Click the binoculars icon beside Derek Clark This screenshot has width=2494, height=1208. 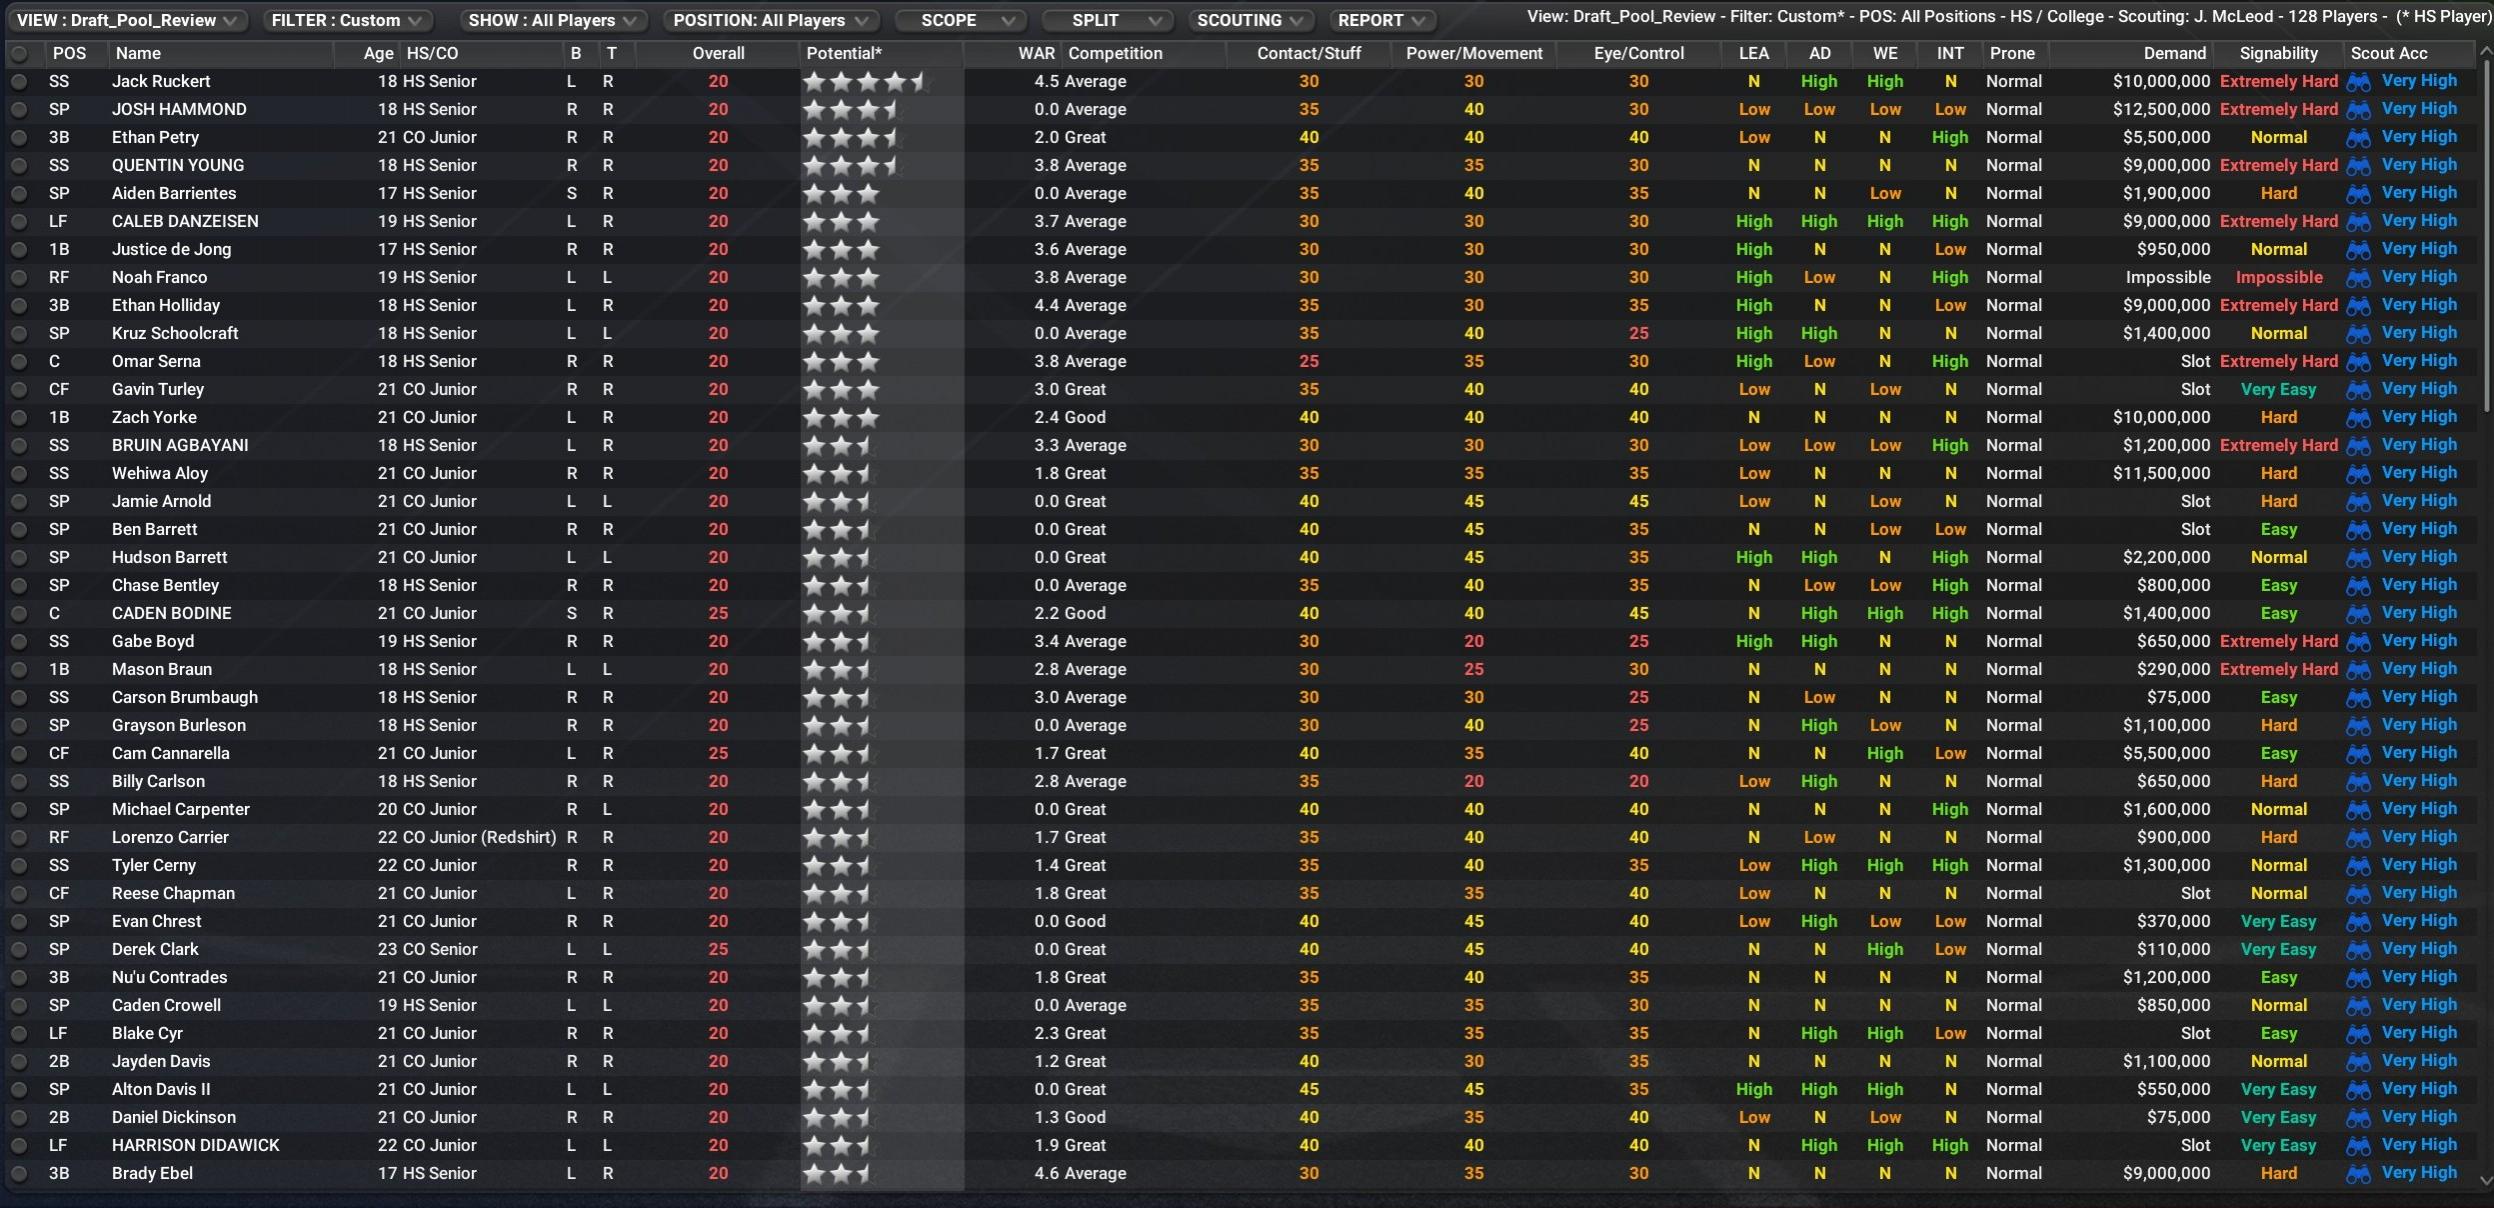pos(2359,949)
